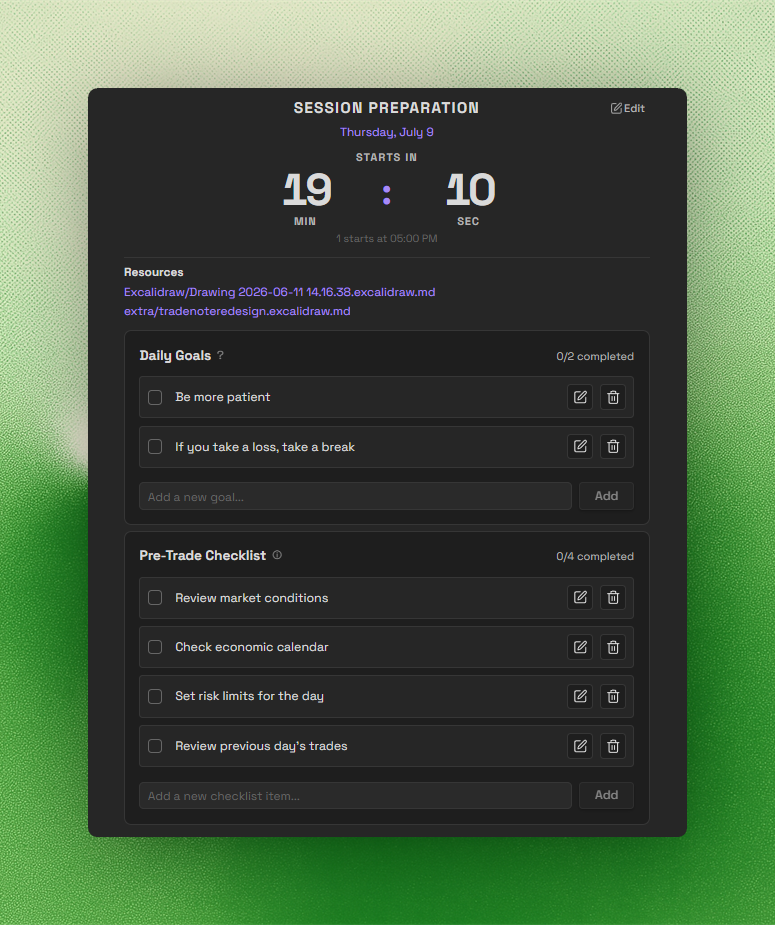Click the Pre-Trade Checklist info icon
Viewport: 775px width, 925px height.
coord(277,555)
